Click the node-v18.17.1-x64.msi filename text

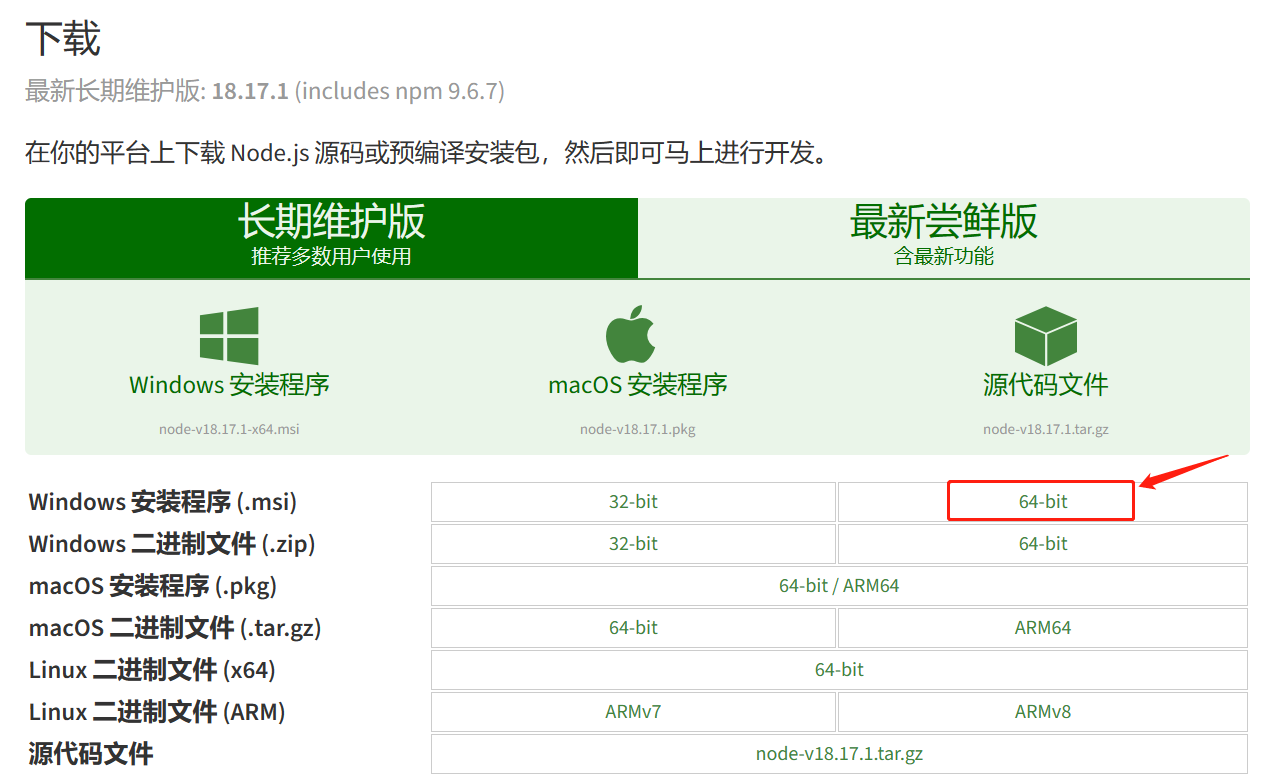click(229, 430)
